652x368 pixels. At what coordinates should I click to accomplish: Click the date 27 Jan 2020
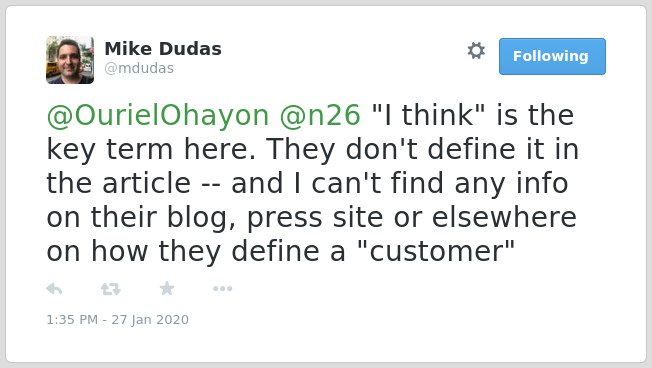(150, 319)
